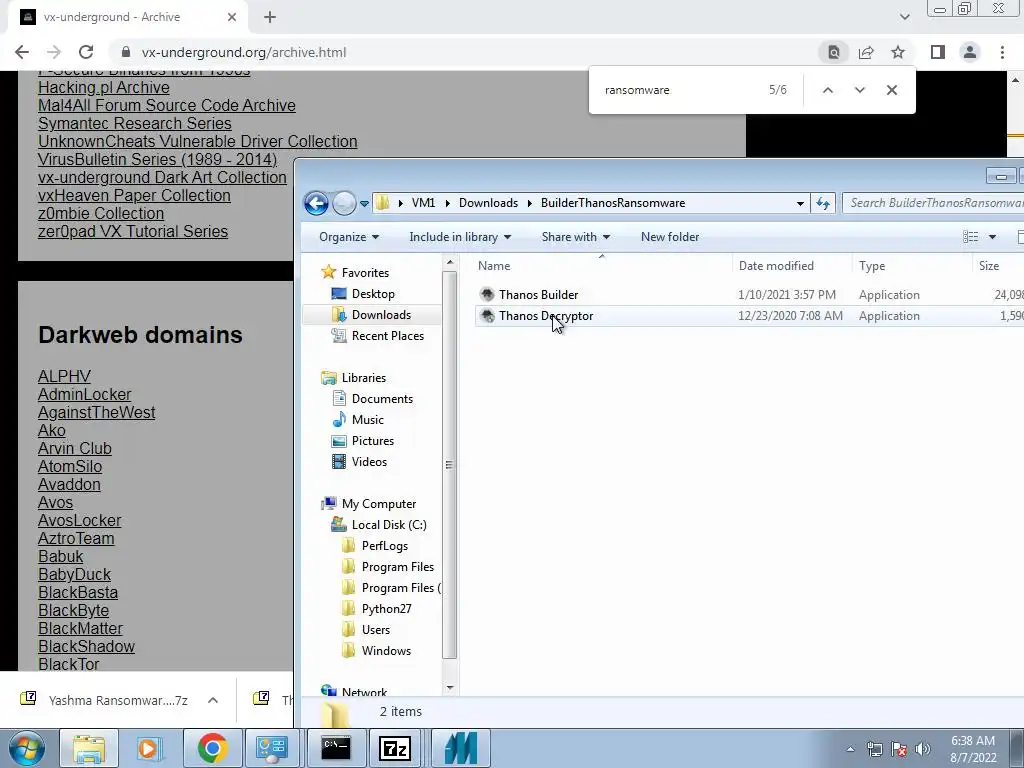Go to next find result for ransomware
This screenshot has width=1024, height=768.
point(859,90)
